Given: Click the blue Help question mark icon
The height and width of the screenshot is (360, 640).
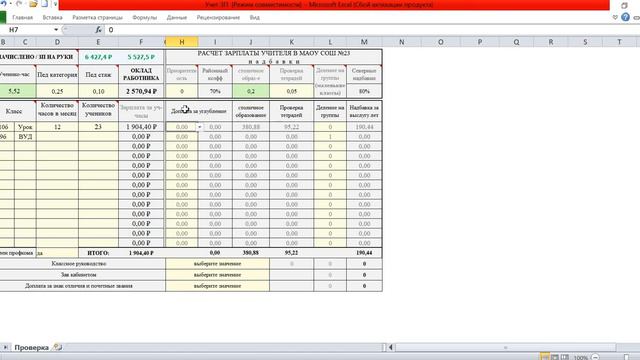Looking at the screenshot, I should (x=625, y=17).
